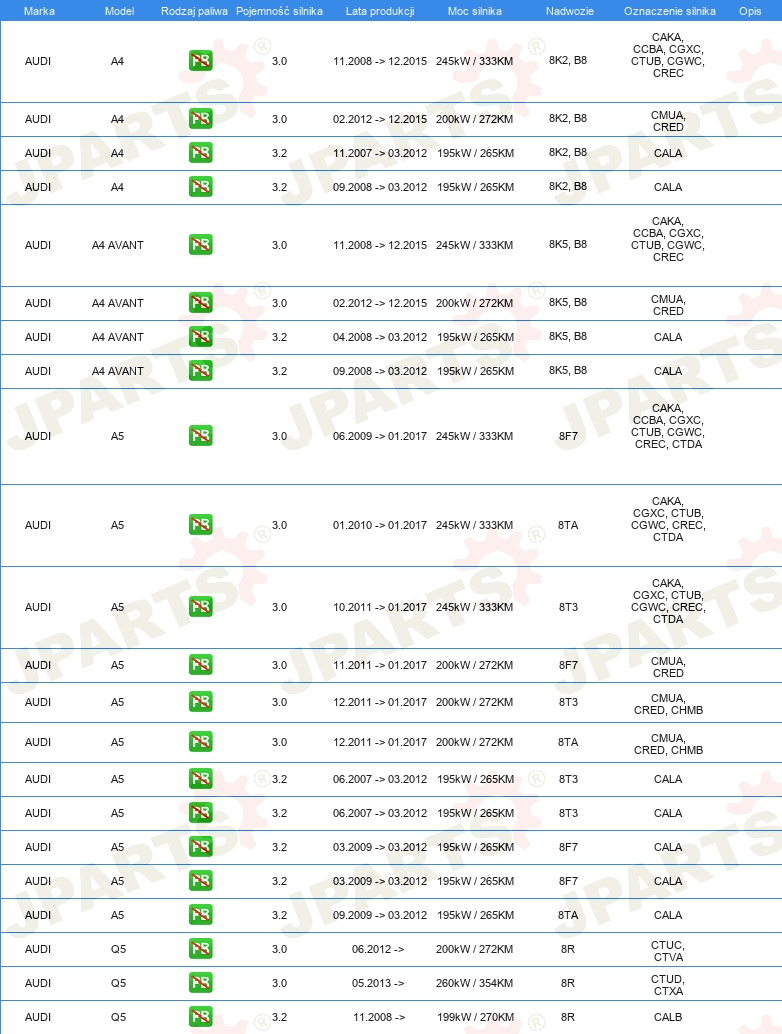Click fuel icon in A4 AVANT 245kW row
The width and height of the screenshot is (782, 1034).
[x=200, y=245]
